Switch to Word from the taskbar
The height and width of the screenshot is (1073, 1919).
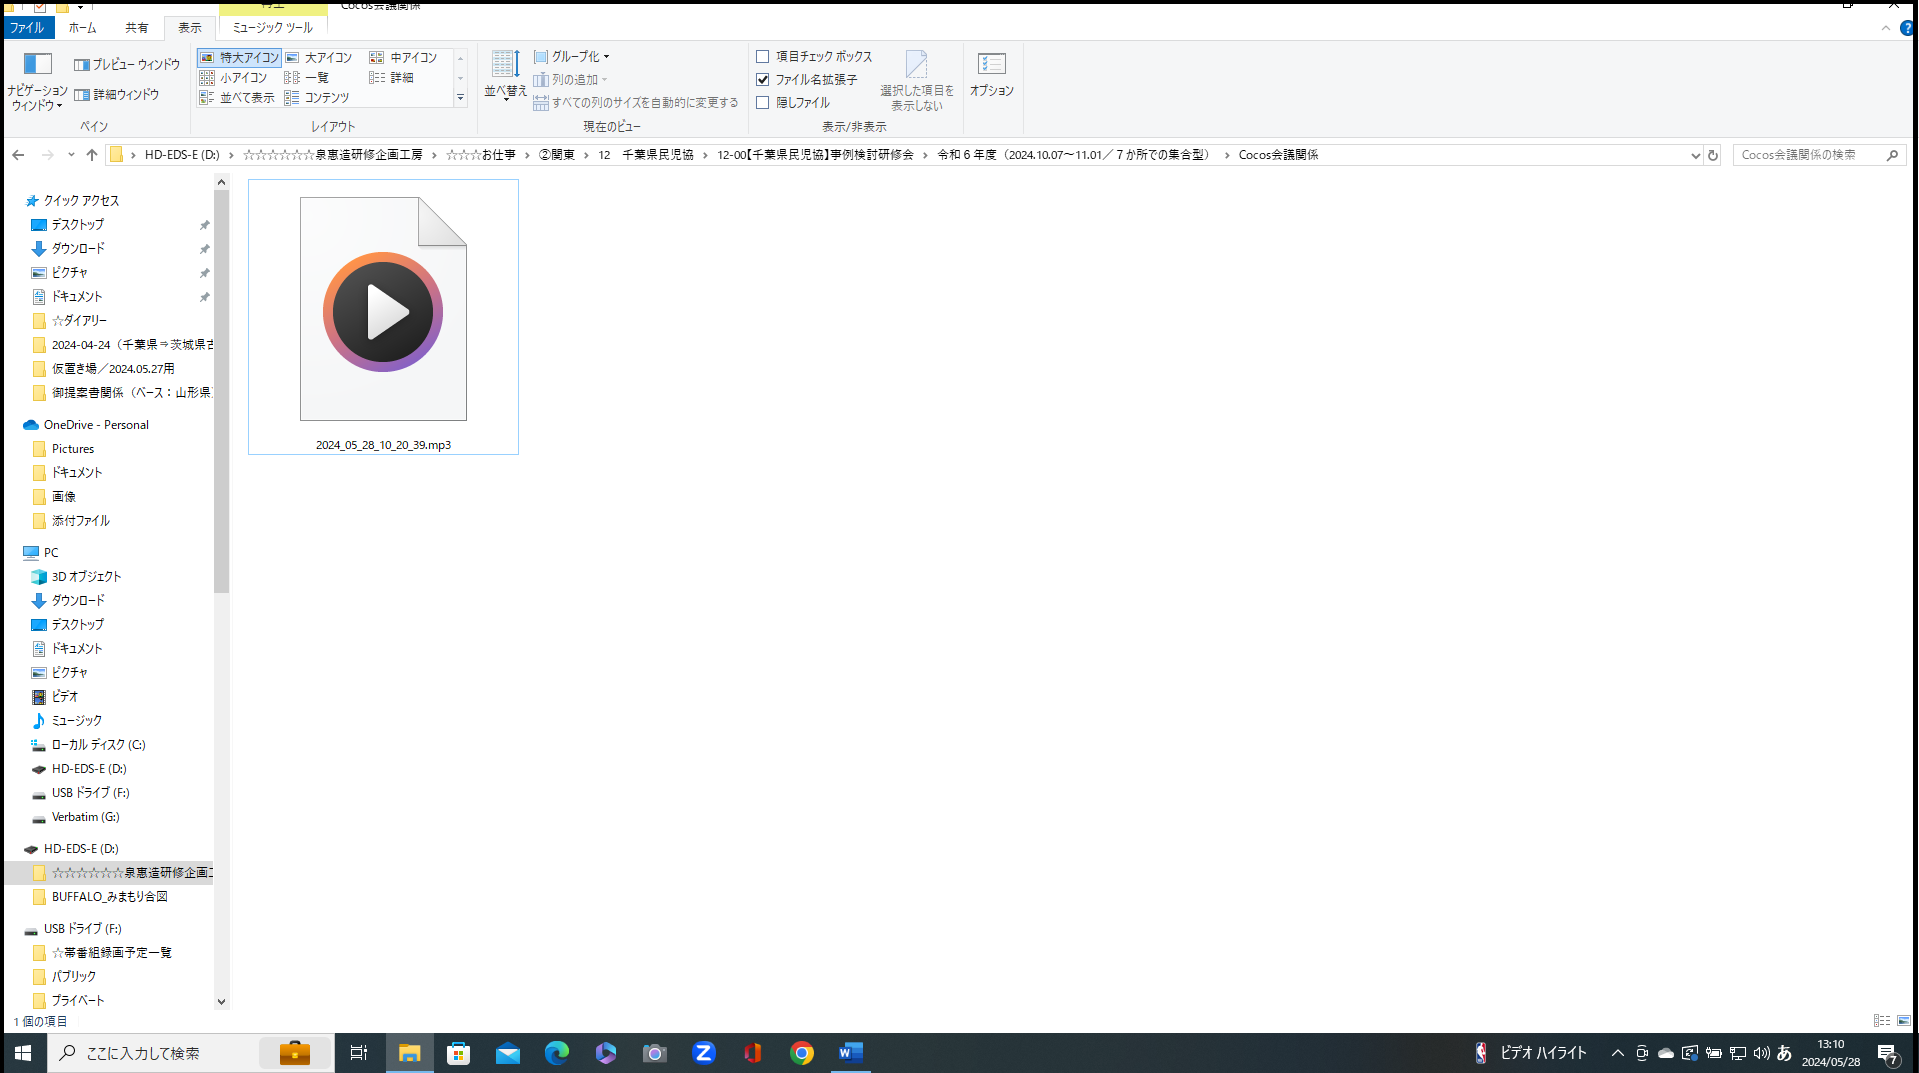tap(851, 1053)
